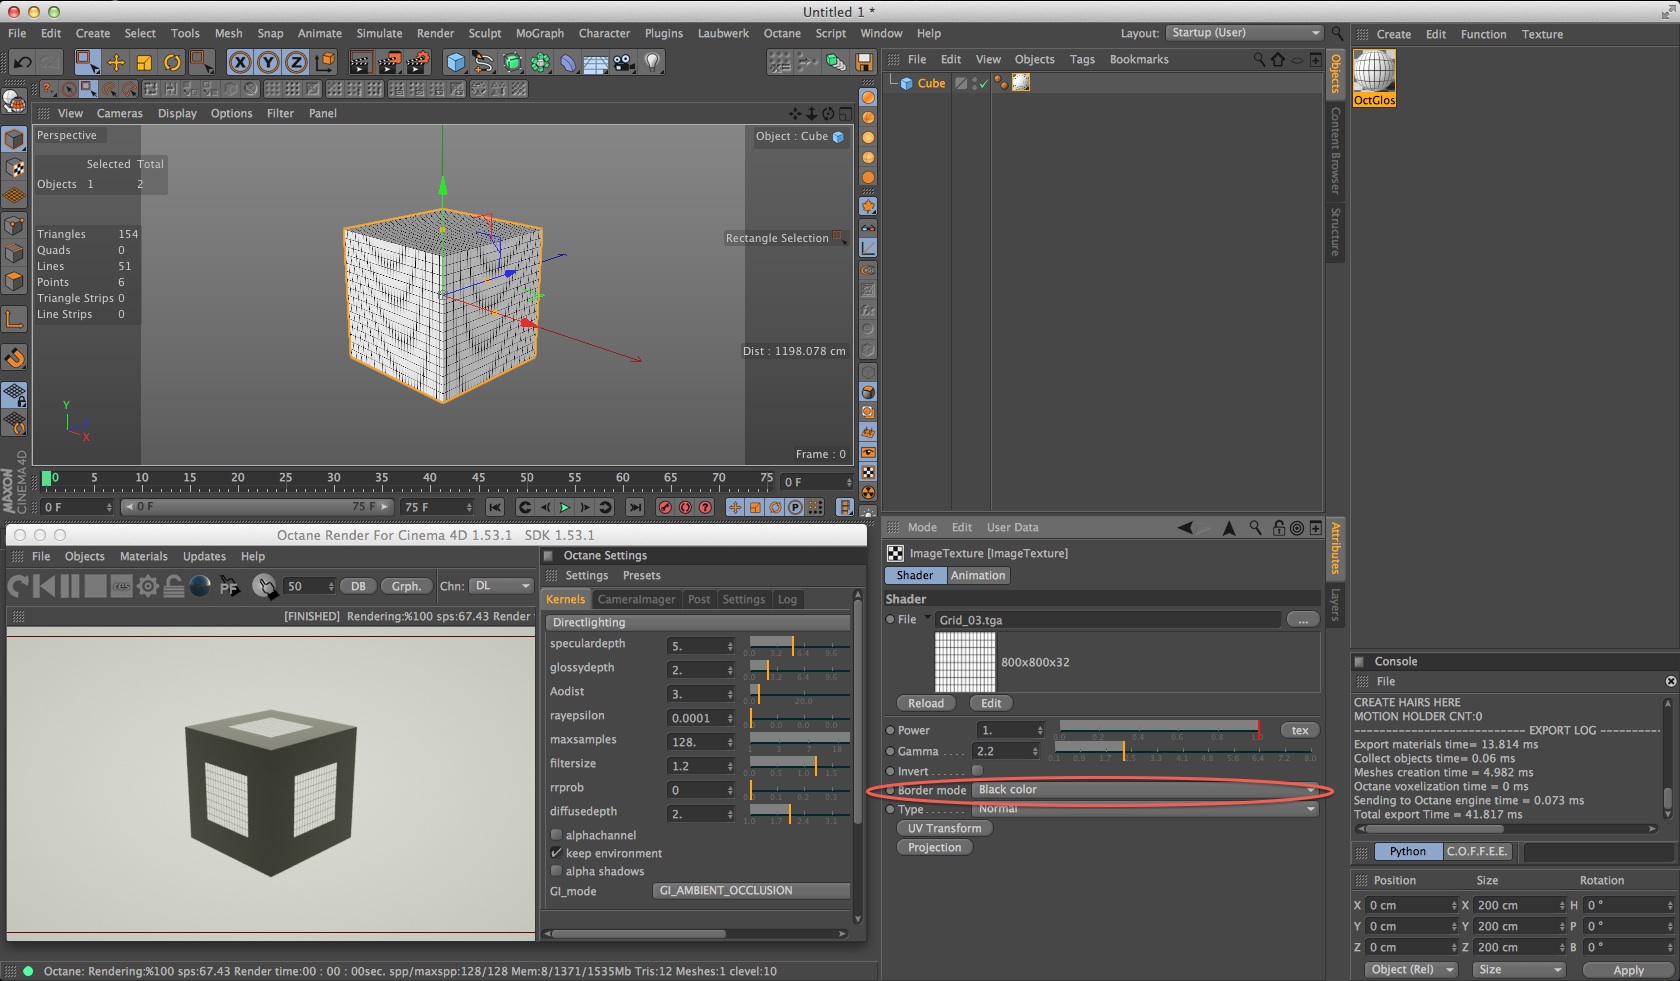
Task: Enable the Invert checkbox
Action: point(977,771)
